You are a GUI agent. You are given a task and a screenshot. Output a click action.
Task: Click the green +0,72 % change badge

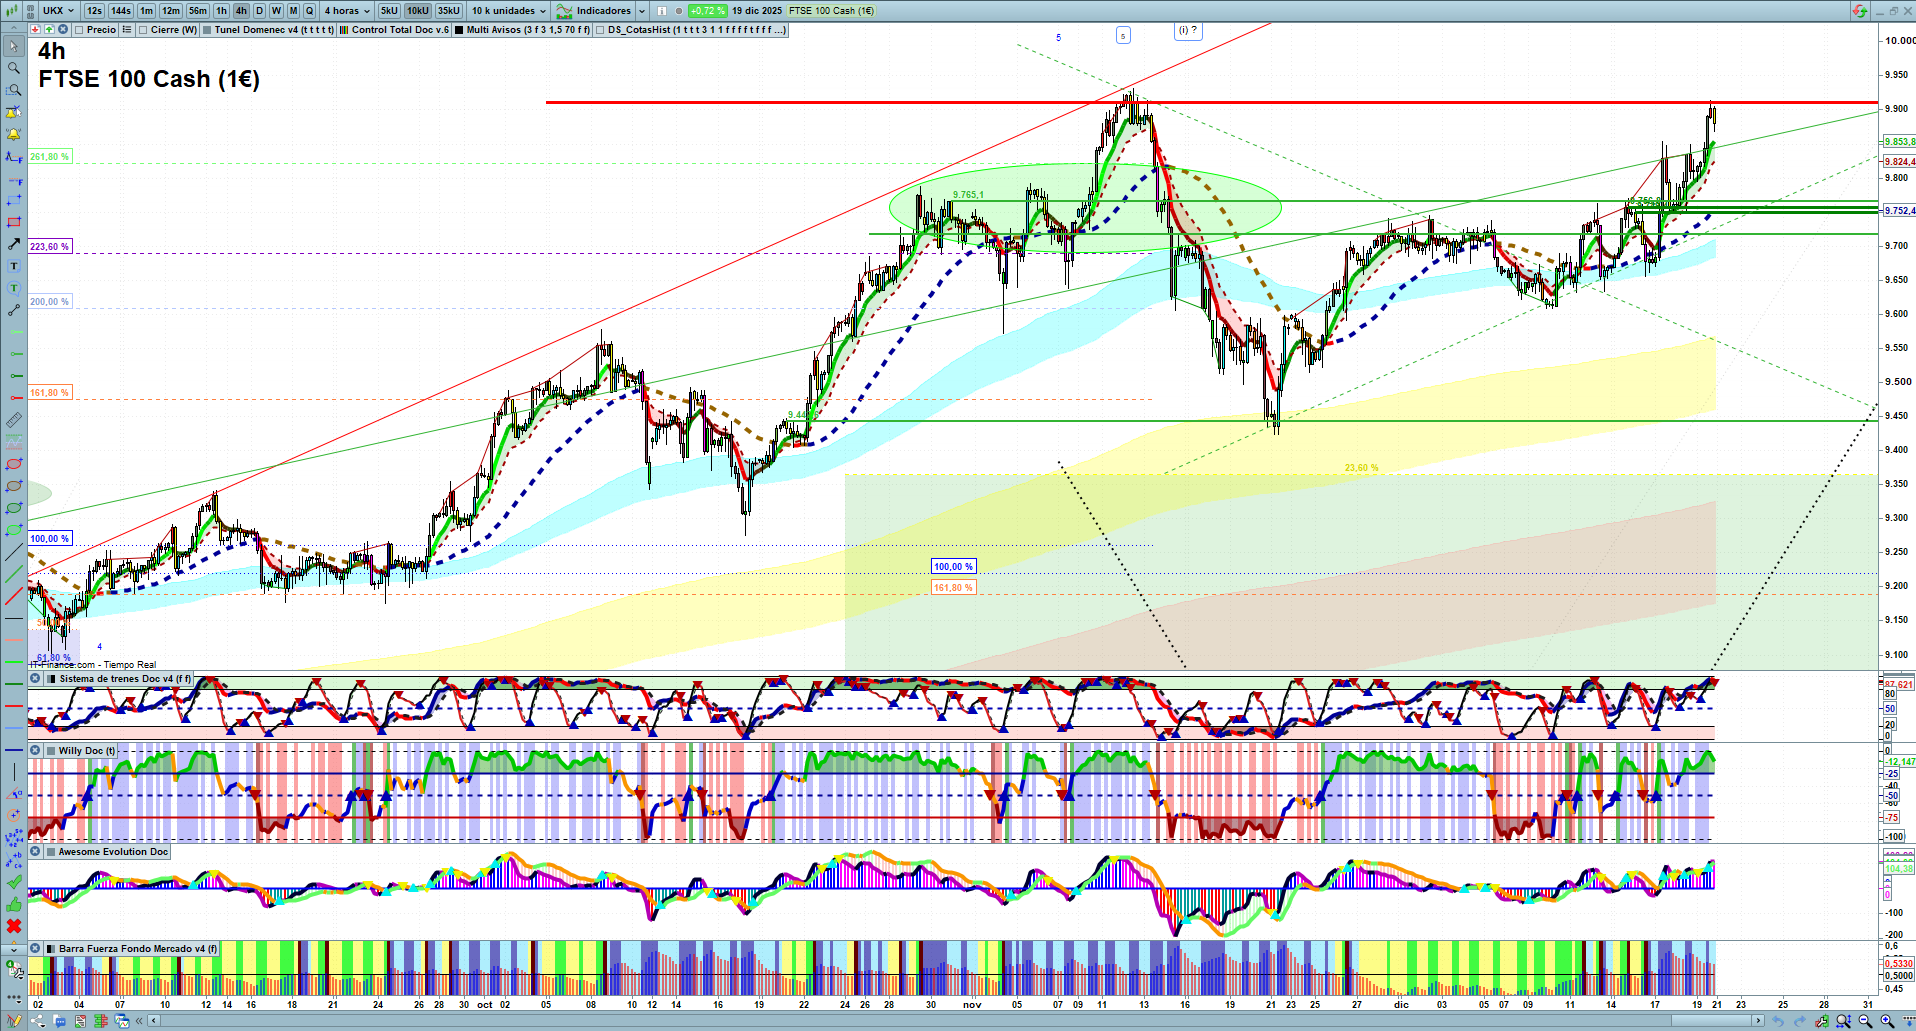tap(707, 11)
